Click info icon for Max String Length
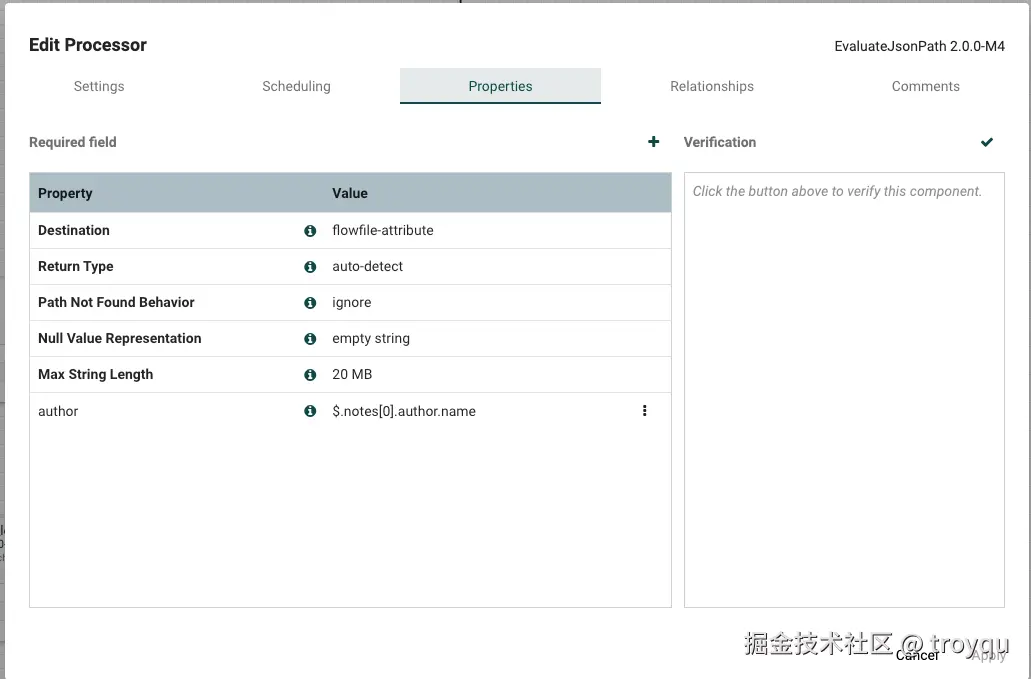 [310, 375]
